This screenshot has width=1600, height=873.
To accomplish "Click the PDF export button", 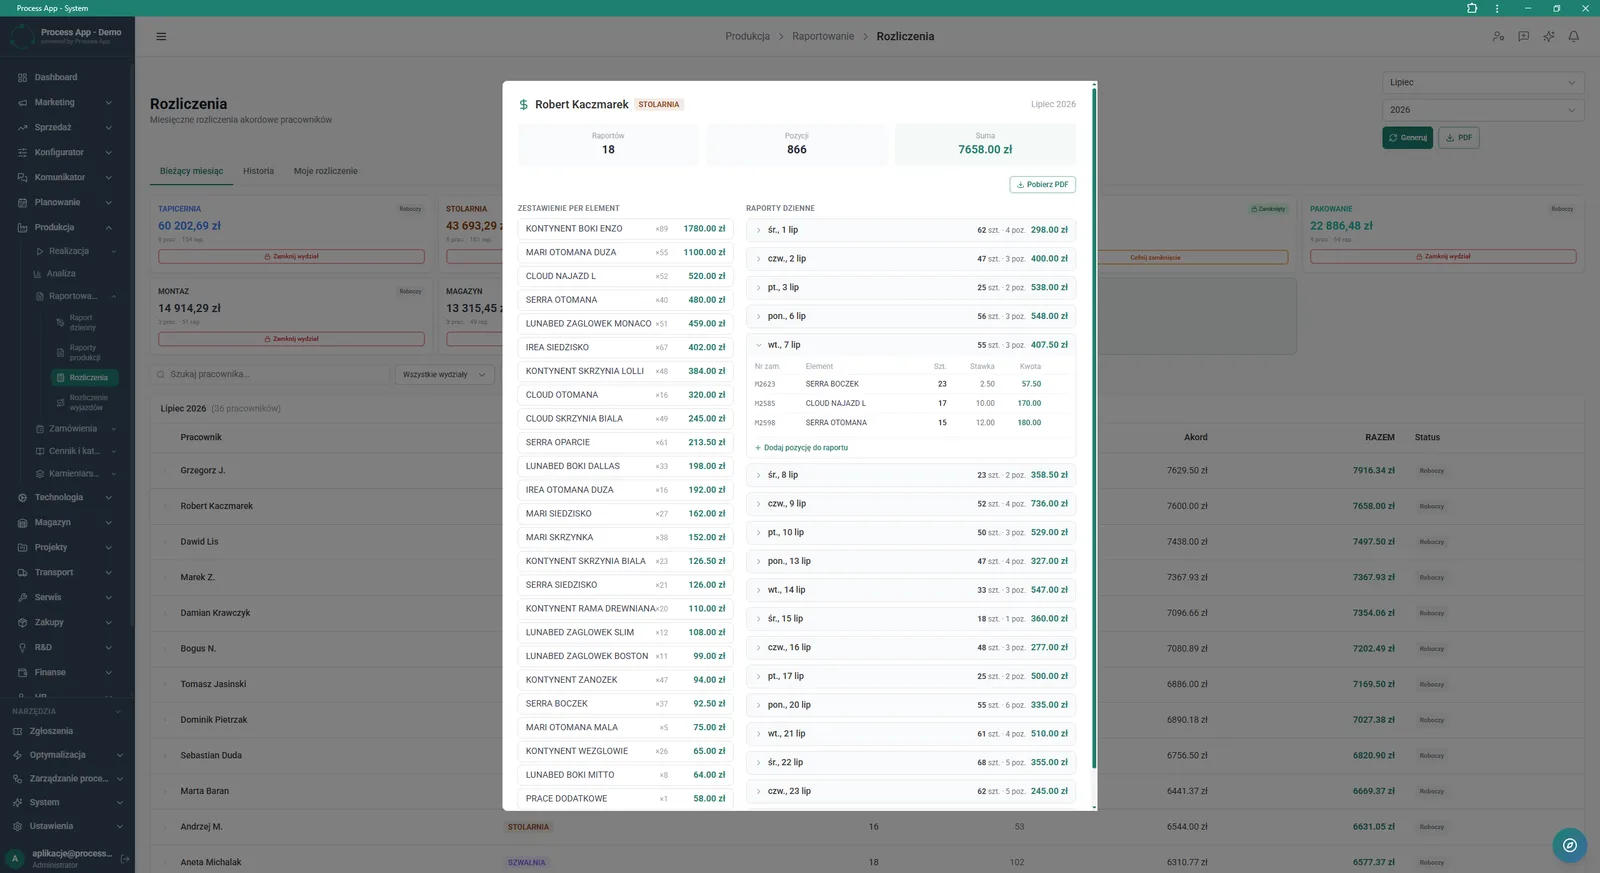I will [x=1459, y=138].
